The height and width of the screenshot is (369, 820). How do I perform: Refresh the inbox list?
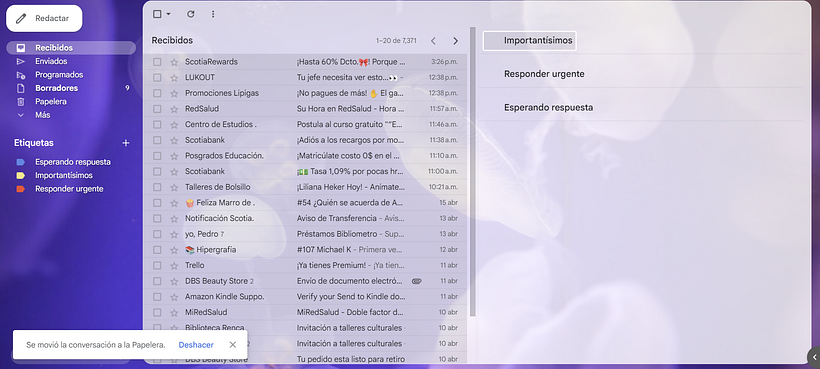(x=190, y=14)
